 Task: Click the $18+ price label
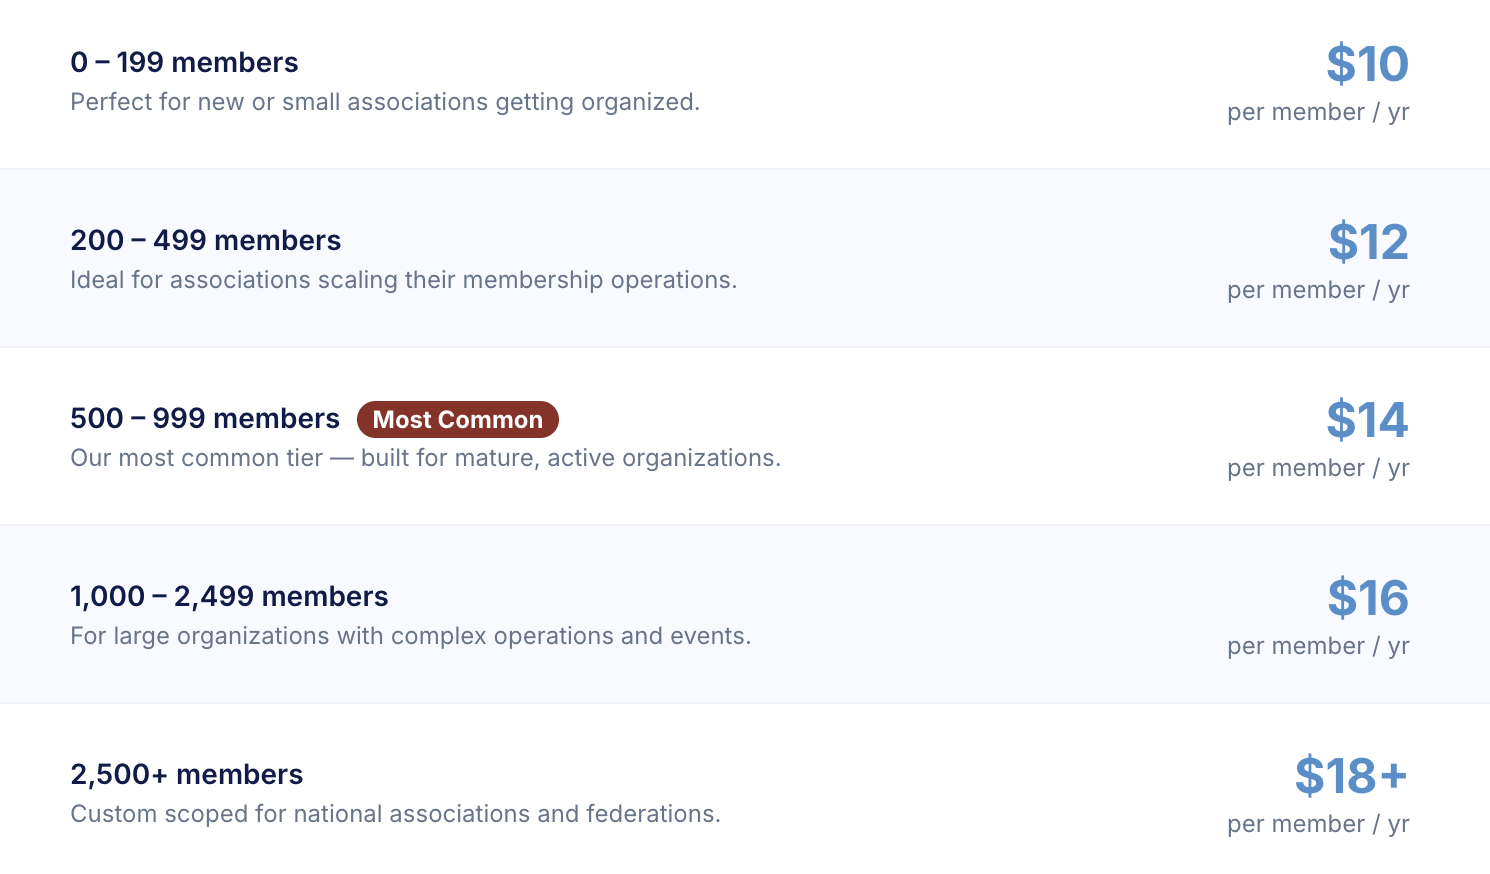[1351, 776]
